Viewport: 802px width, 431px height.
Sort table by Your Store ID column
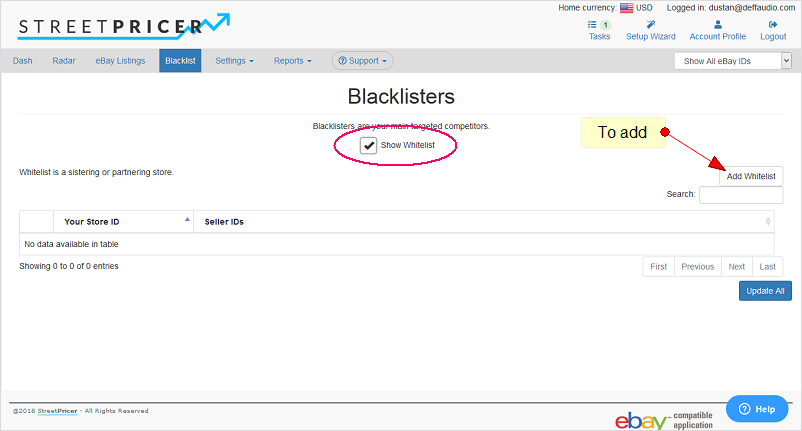click(x=105, y=221)
